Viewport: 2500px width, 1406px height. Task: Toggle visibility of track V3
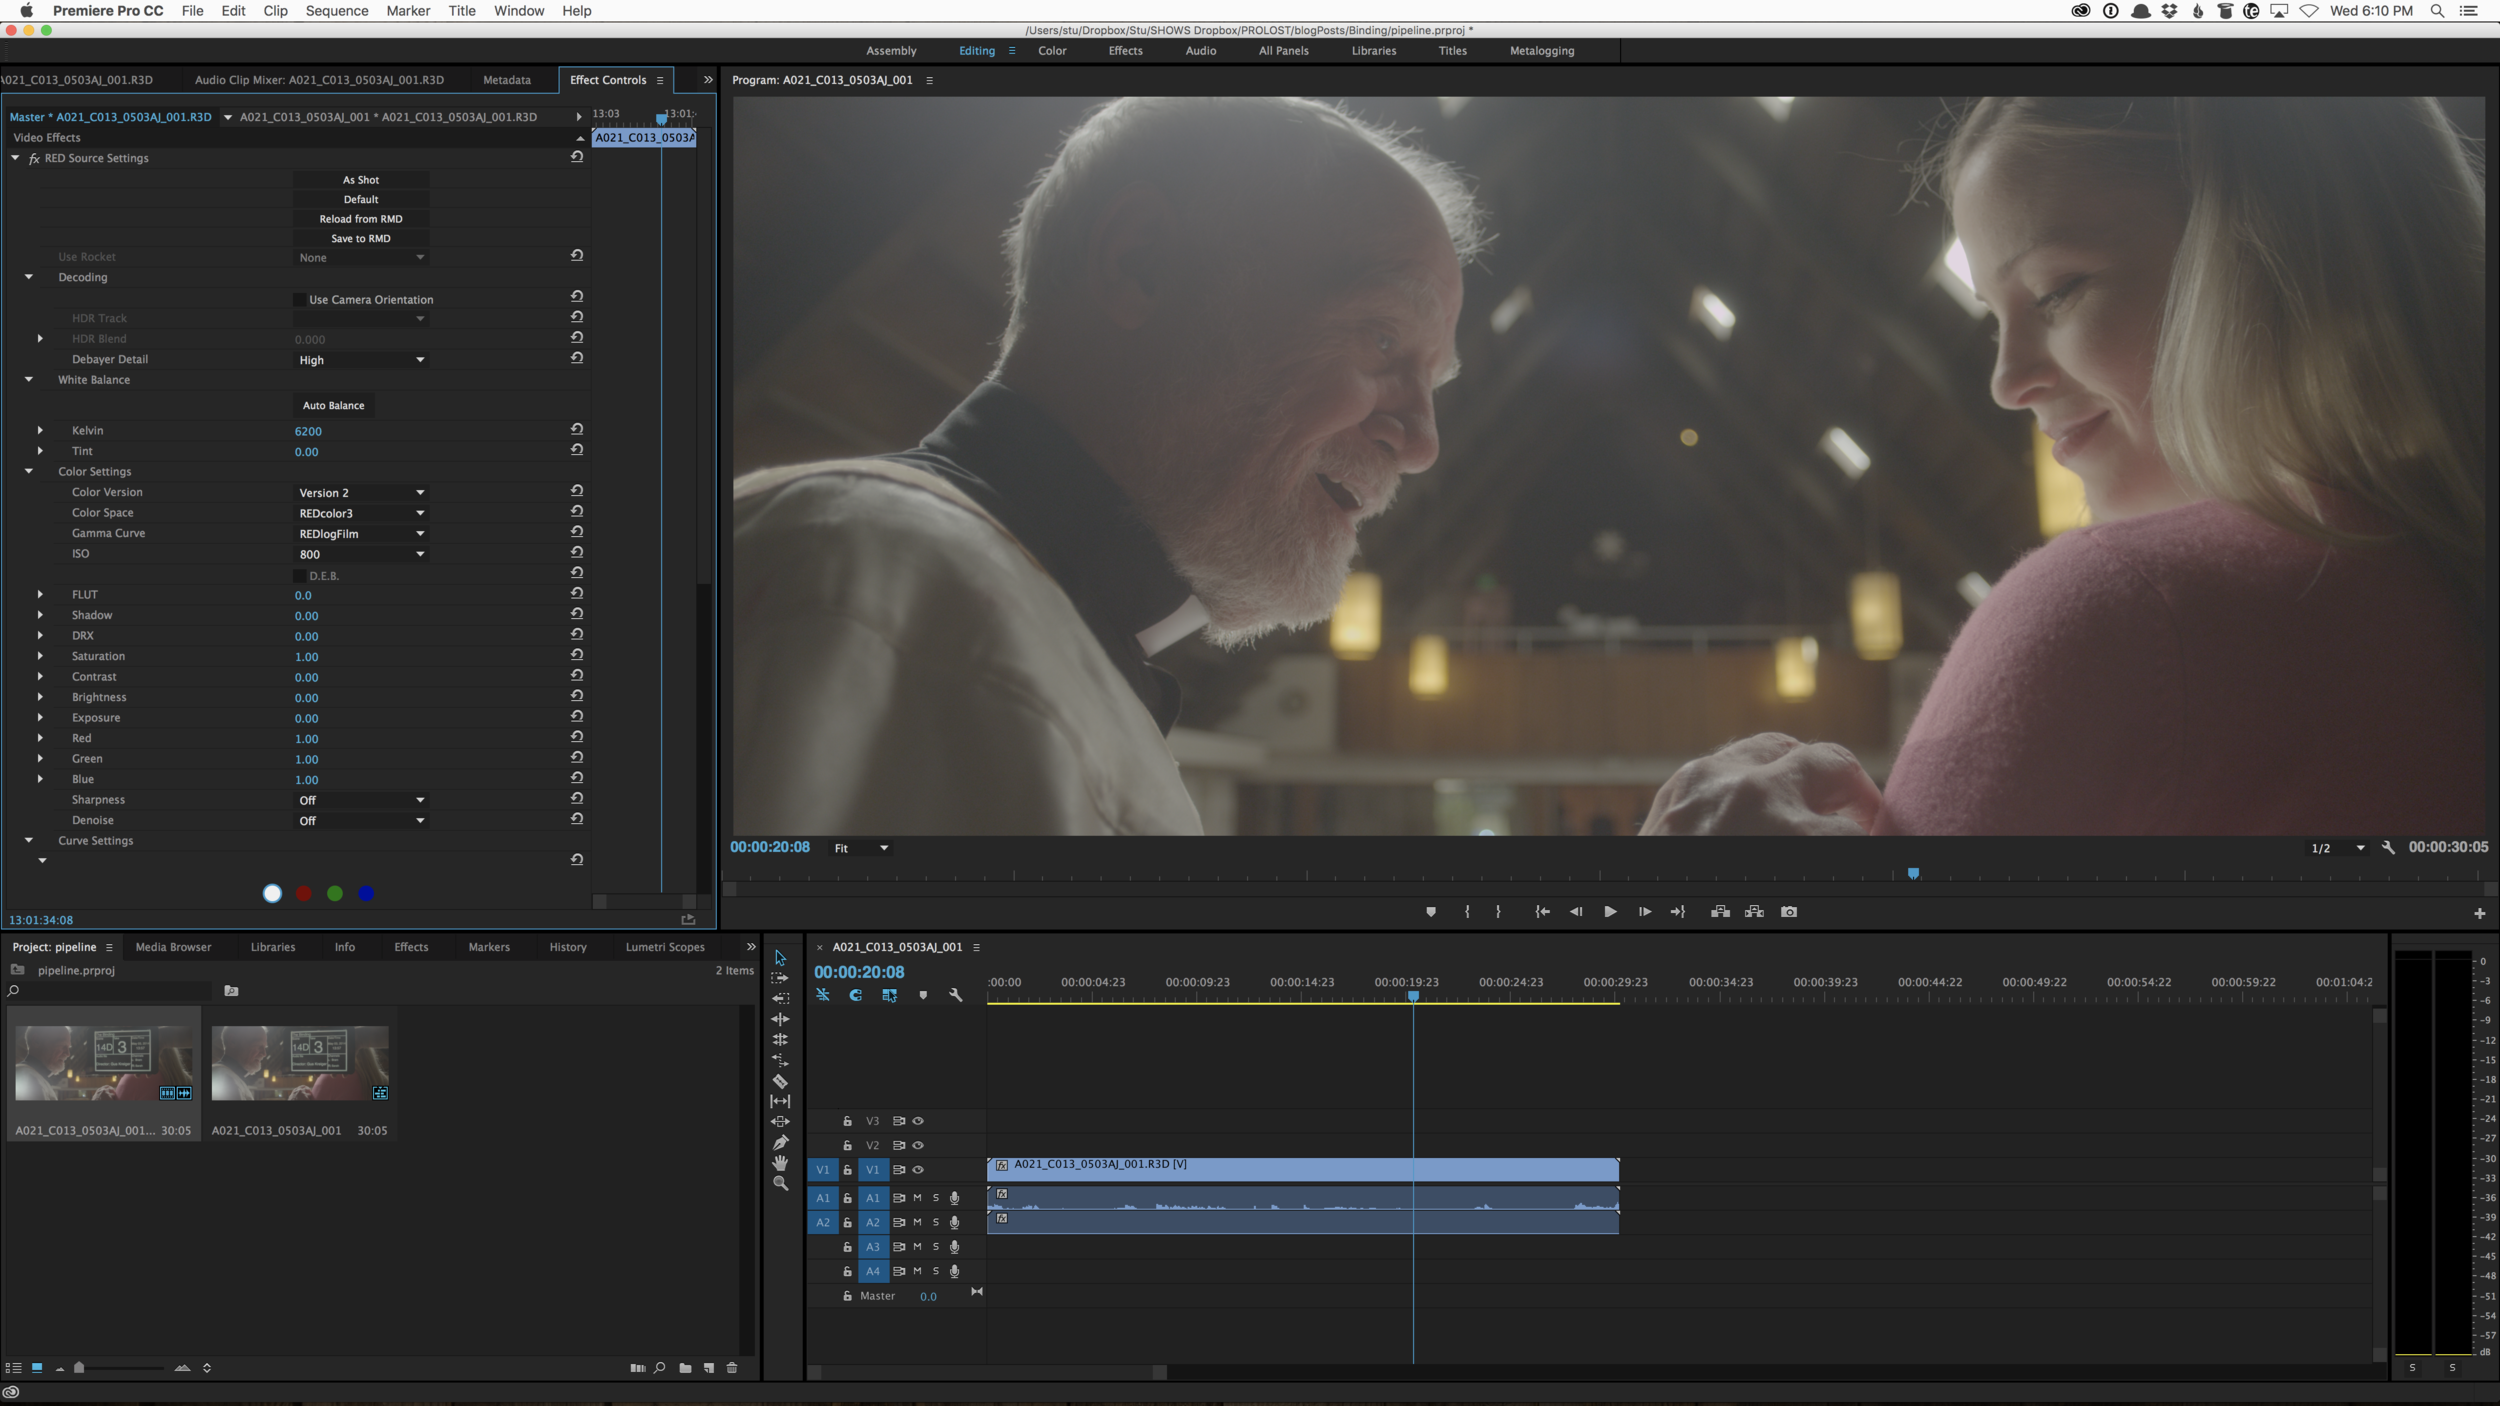[918, 1121]
